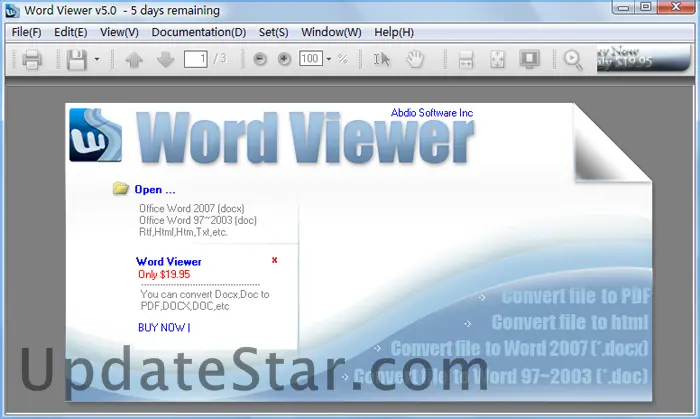The image size is (700, 419).
Task: Click the Open ... link
Action: [155, 190]
